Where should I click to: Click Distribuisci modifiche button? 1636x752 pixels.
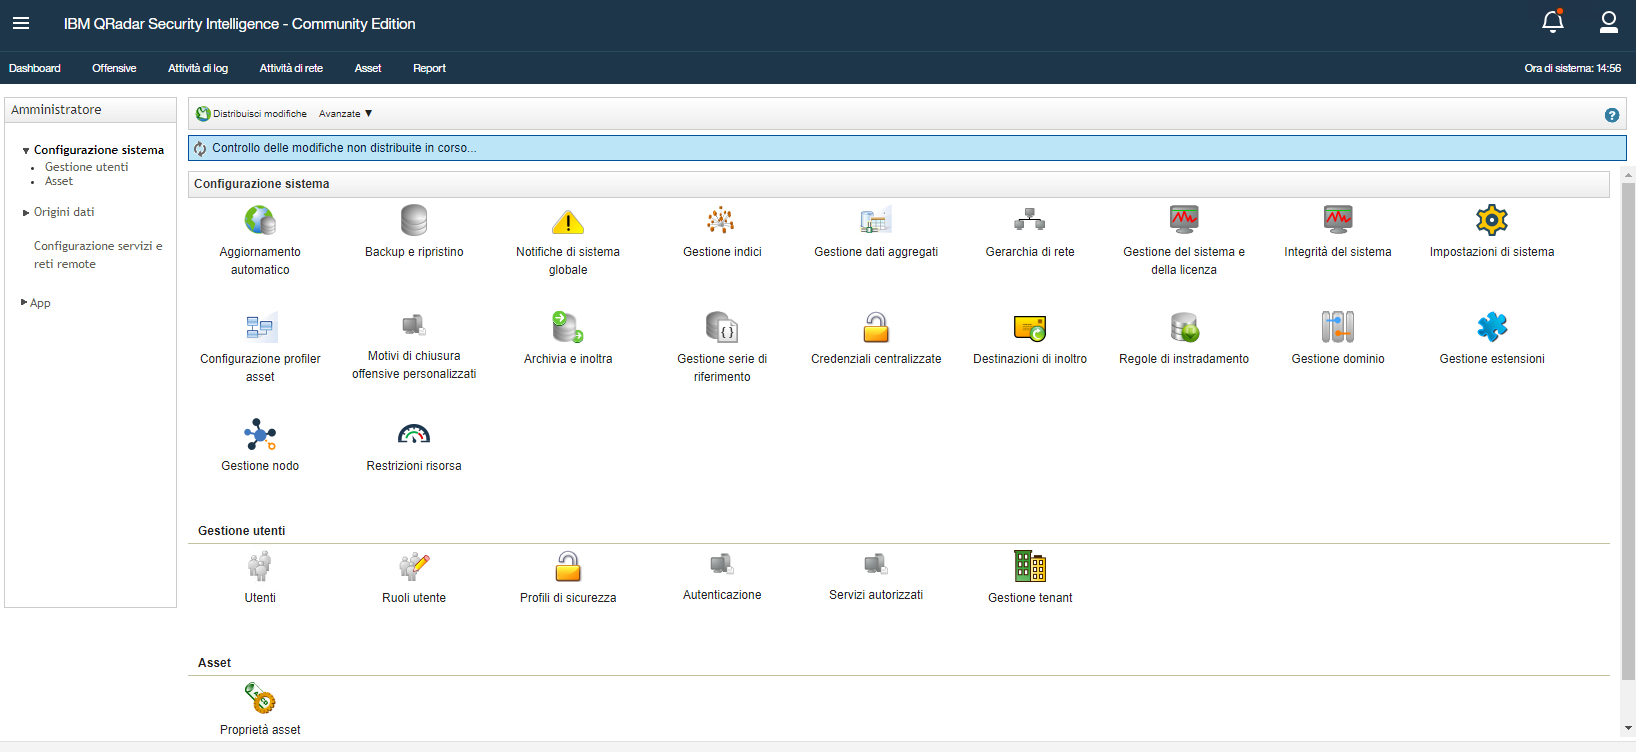tap(252, 114)
